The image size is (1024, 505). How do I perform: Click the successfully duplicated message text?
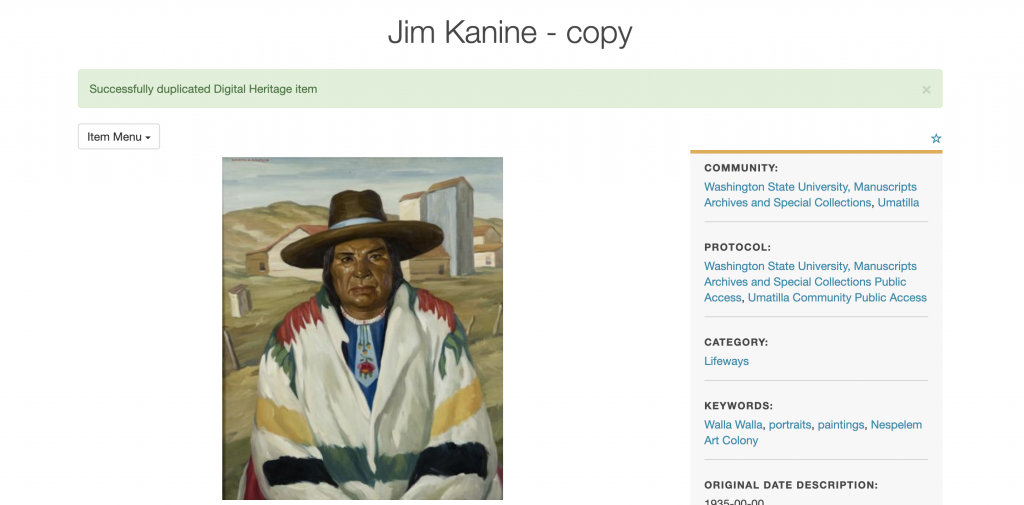pyautogui.click(x=203, y=89)
